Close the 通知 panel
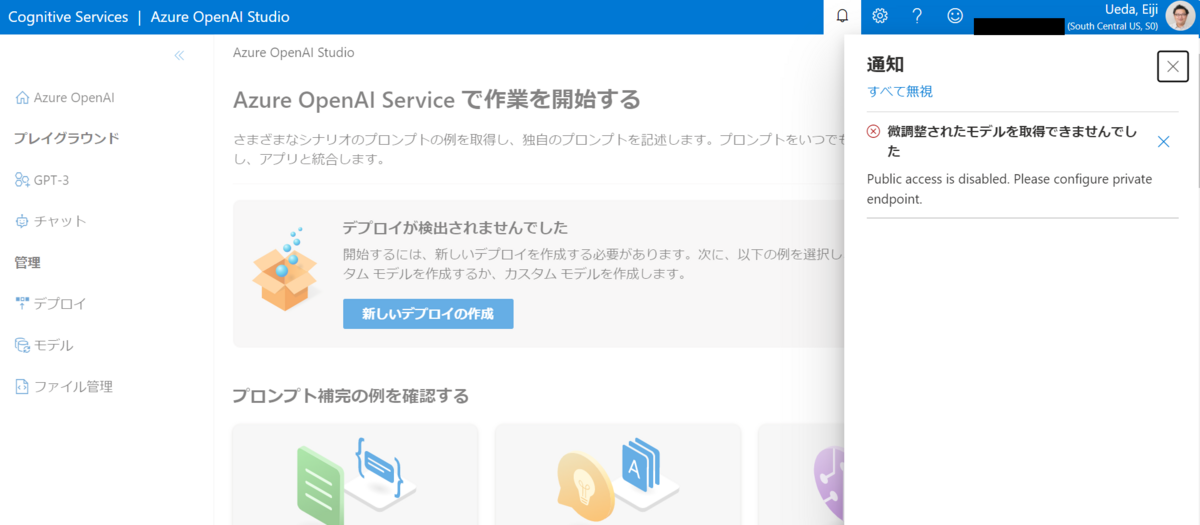 point(1173,66)
